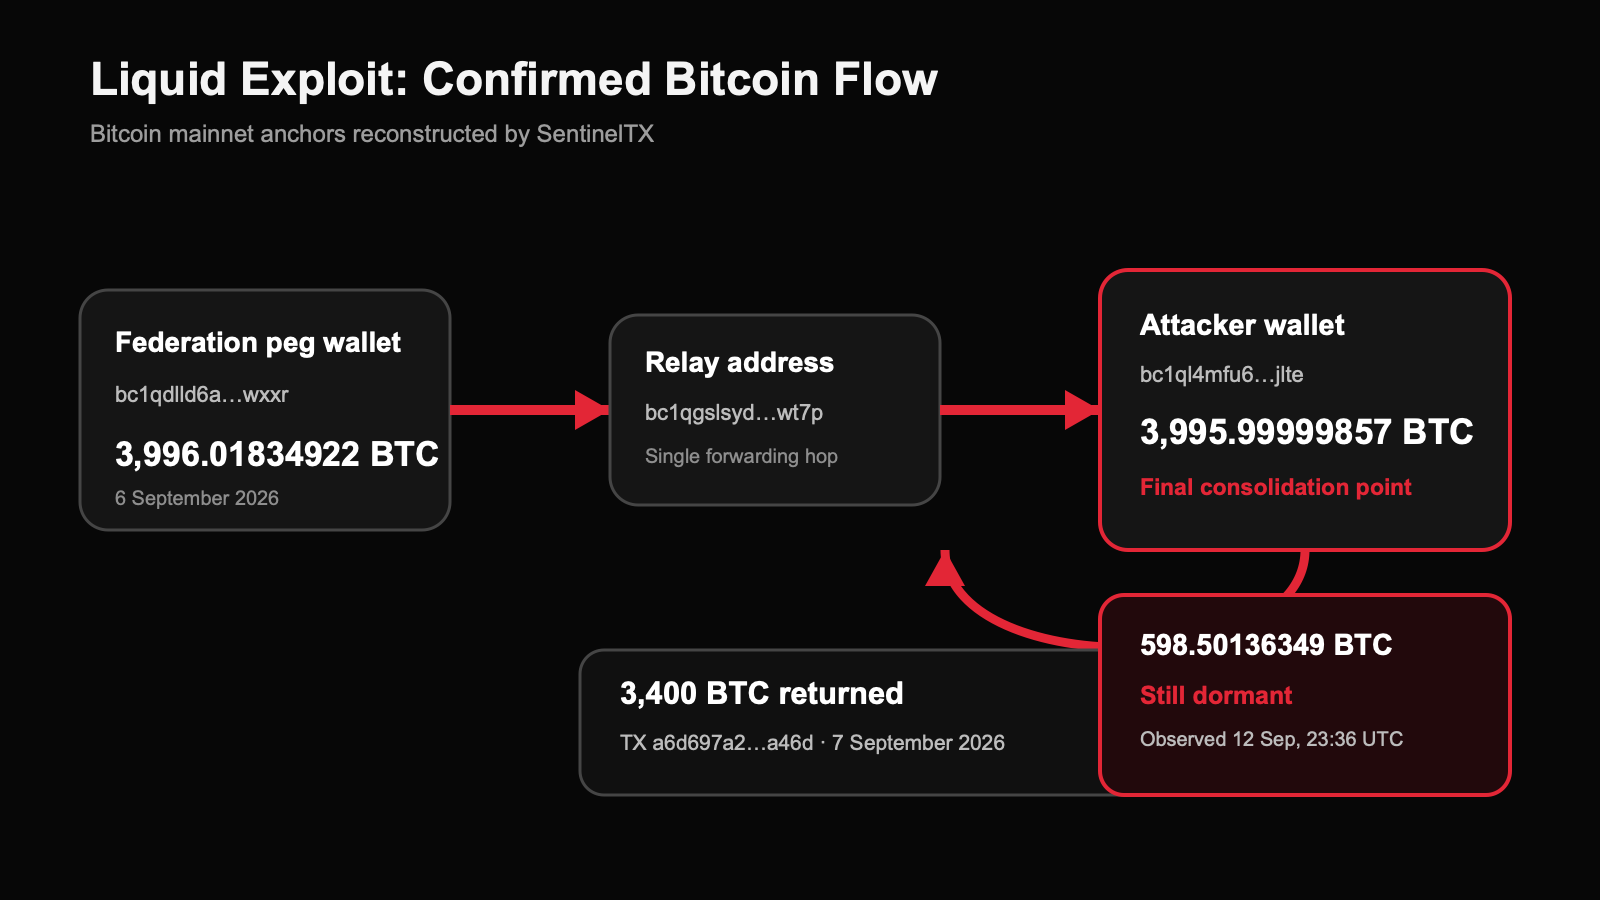Click the arrowhead pointing into Relay address

coord(592,410)
